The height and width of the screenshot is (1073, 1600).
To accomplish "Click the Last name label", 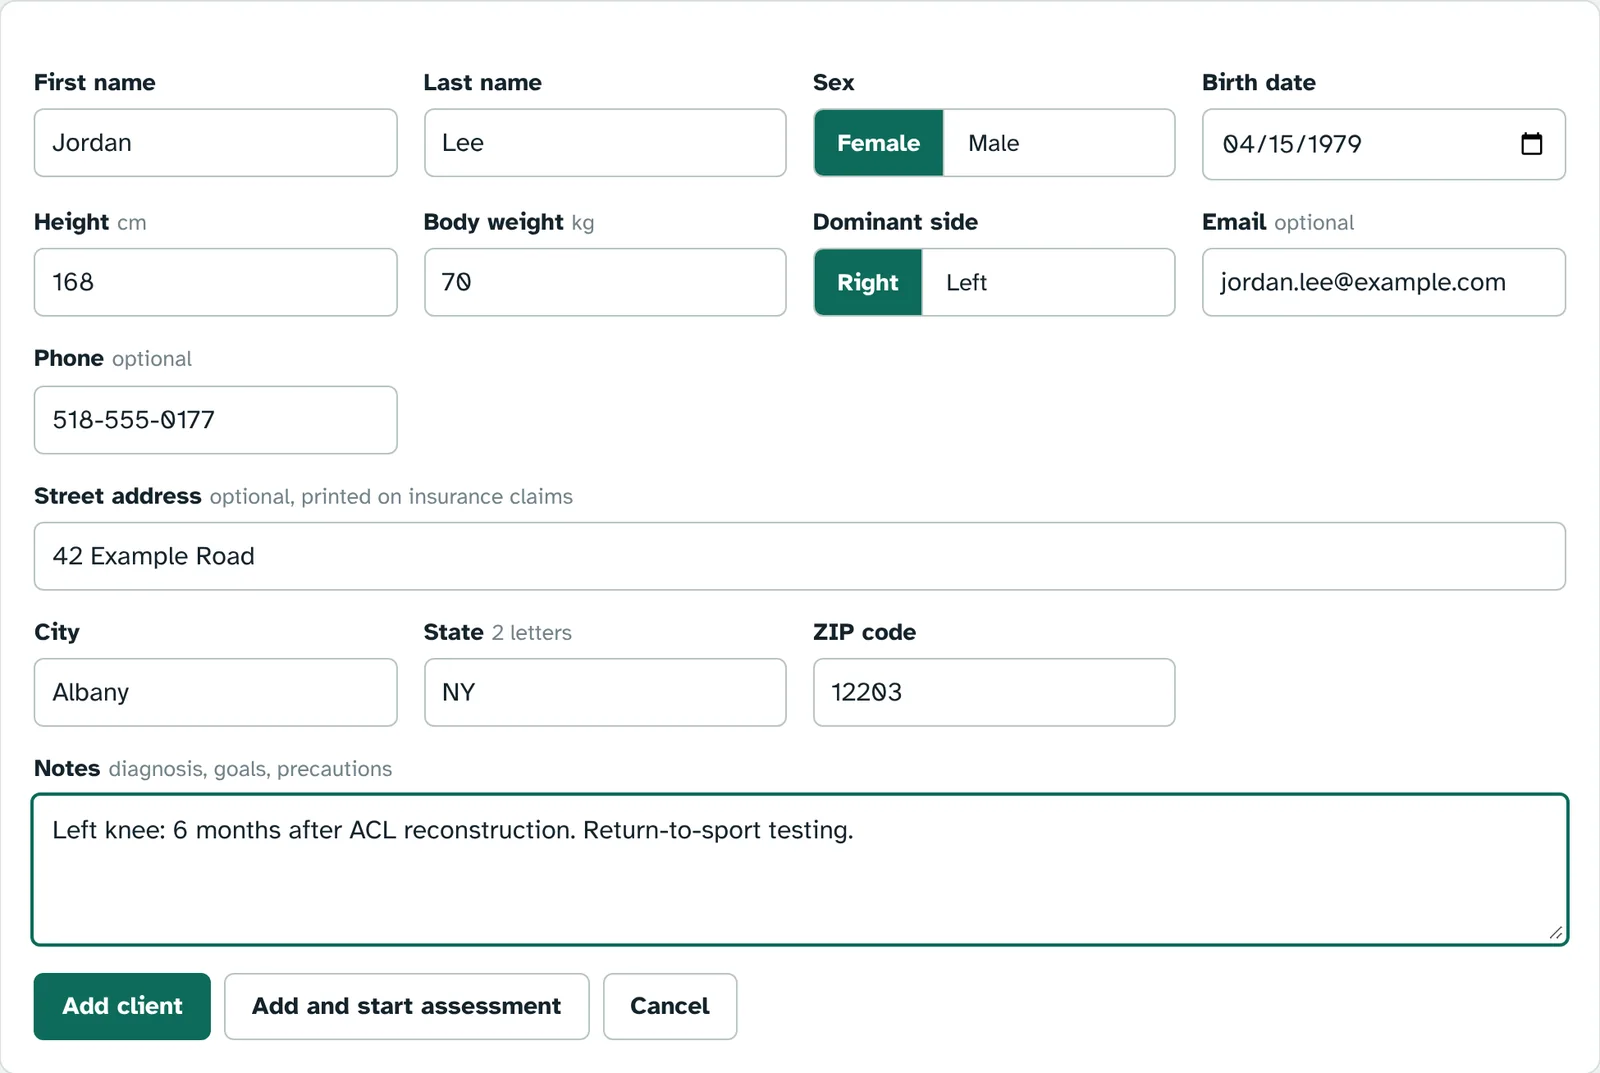I will point(482,83).
